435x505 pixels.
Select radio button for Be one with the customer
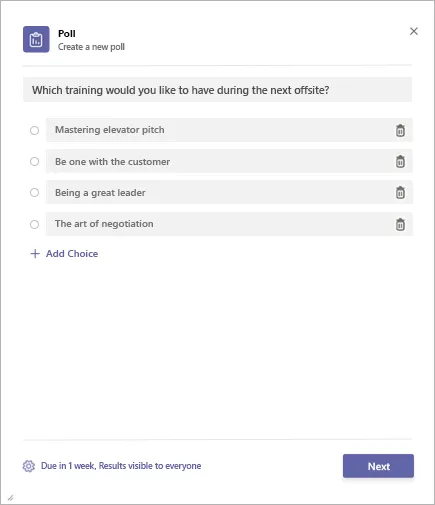click(x=34, y=161)
